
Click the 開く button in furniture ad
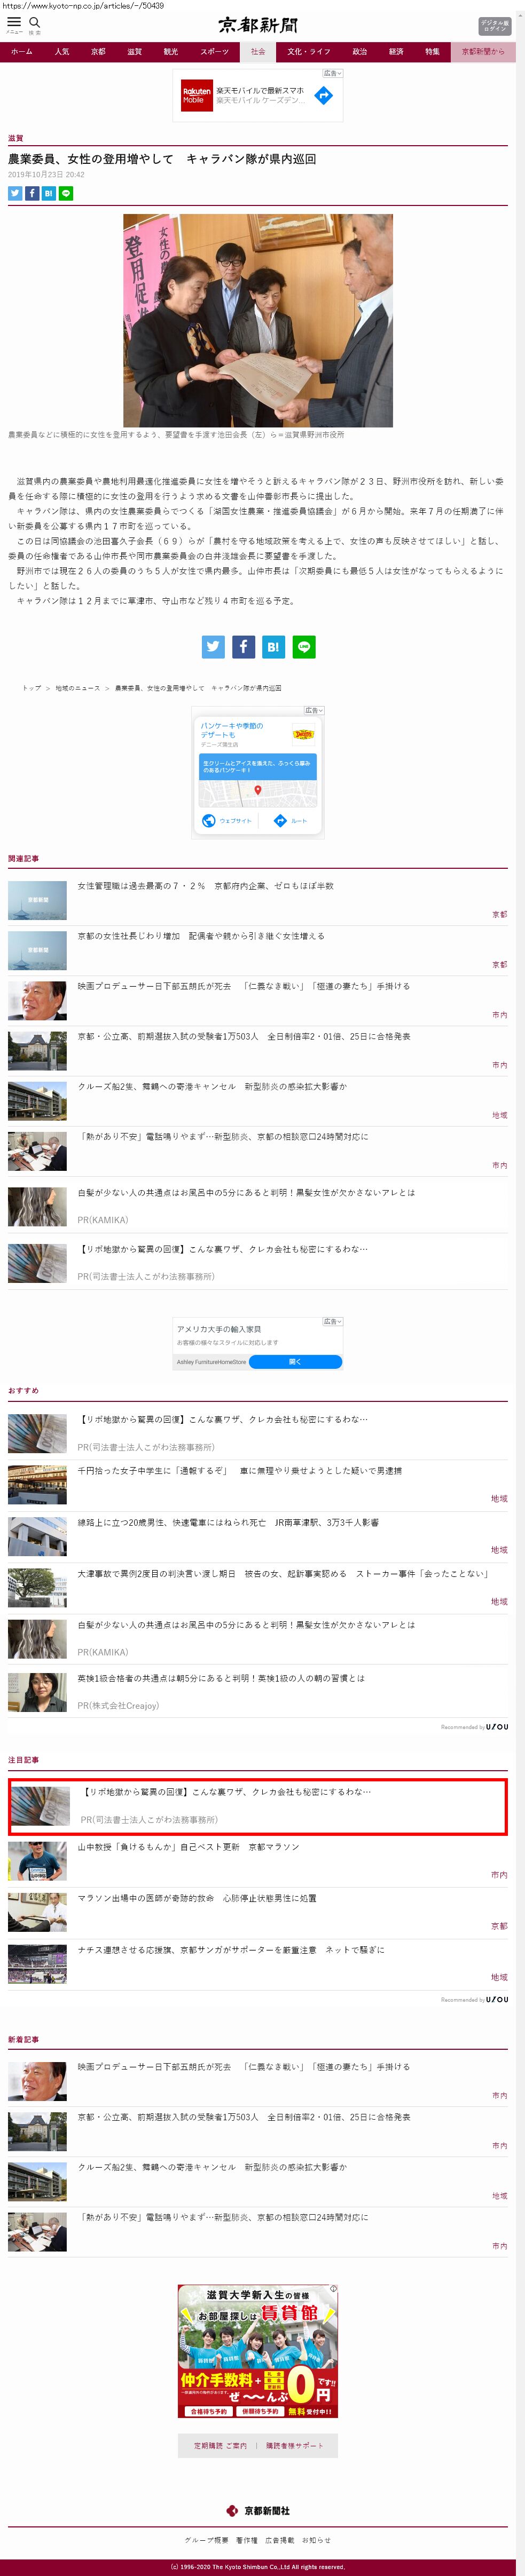tap(295, 1361)
